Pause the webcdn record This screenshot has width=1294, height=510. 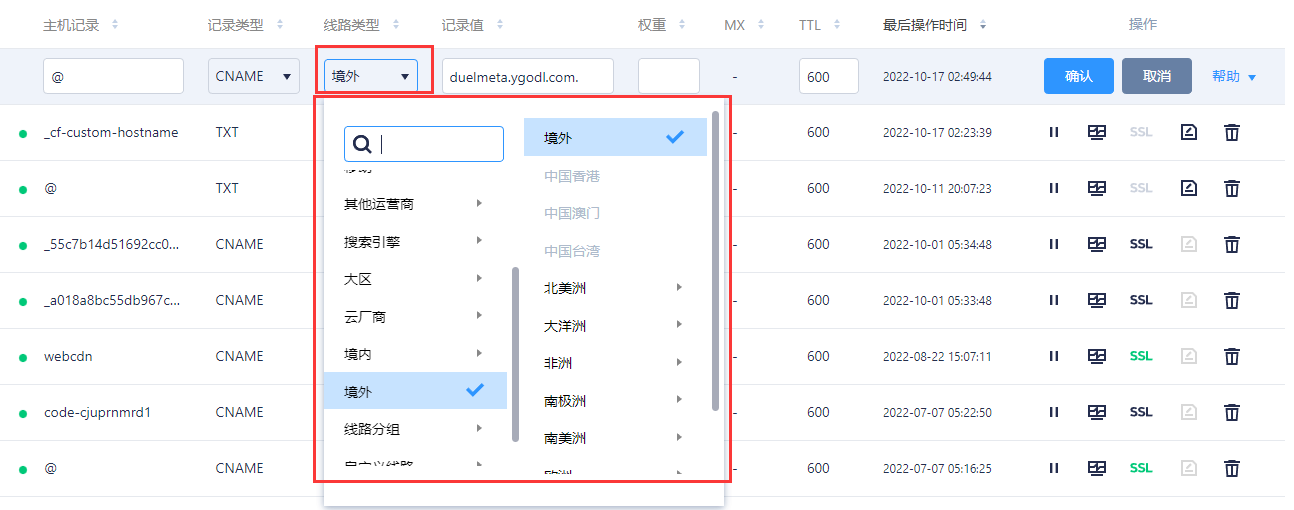[x=1054, y=356]
